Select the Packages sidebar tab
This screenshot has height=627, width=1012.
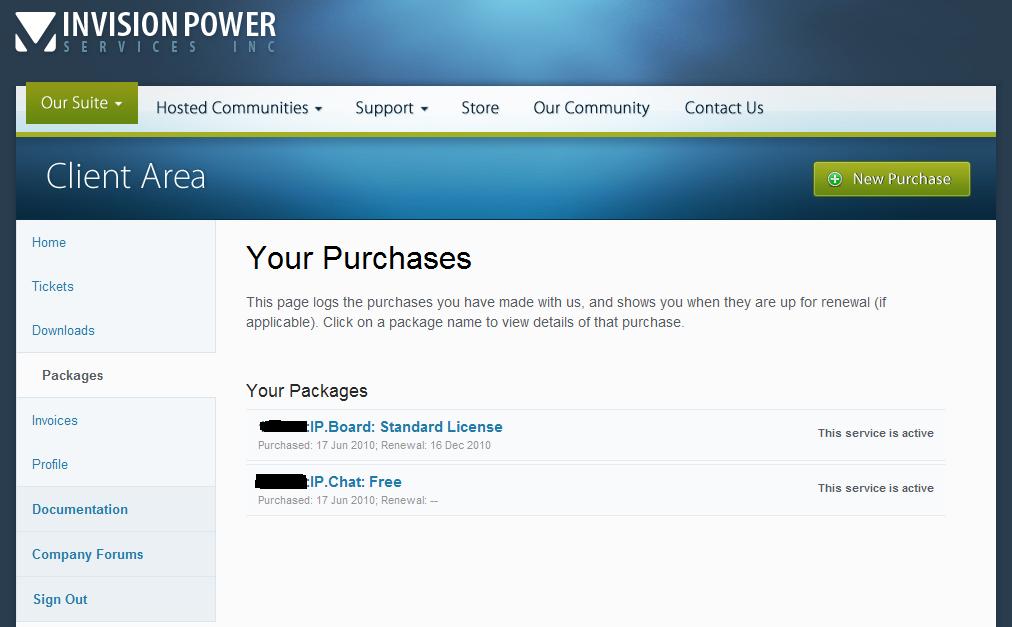(116, 375)
